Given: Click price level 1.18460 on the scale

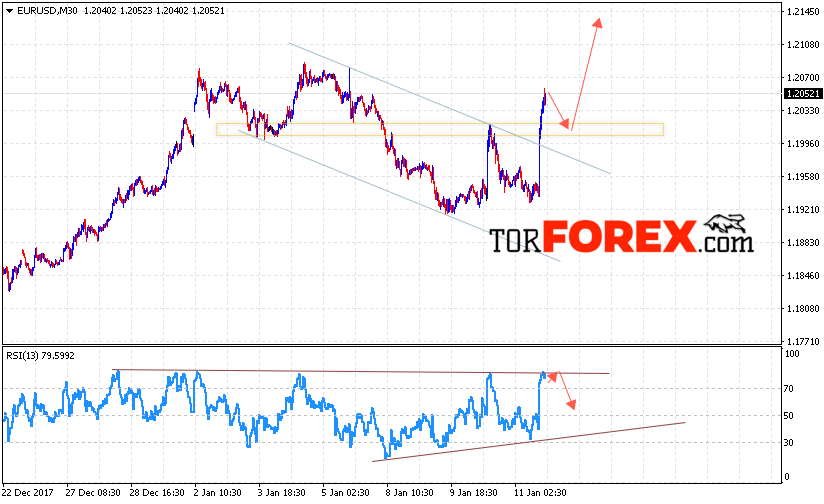Looking at the screenshot, I should pos(804,275).
